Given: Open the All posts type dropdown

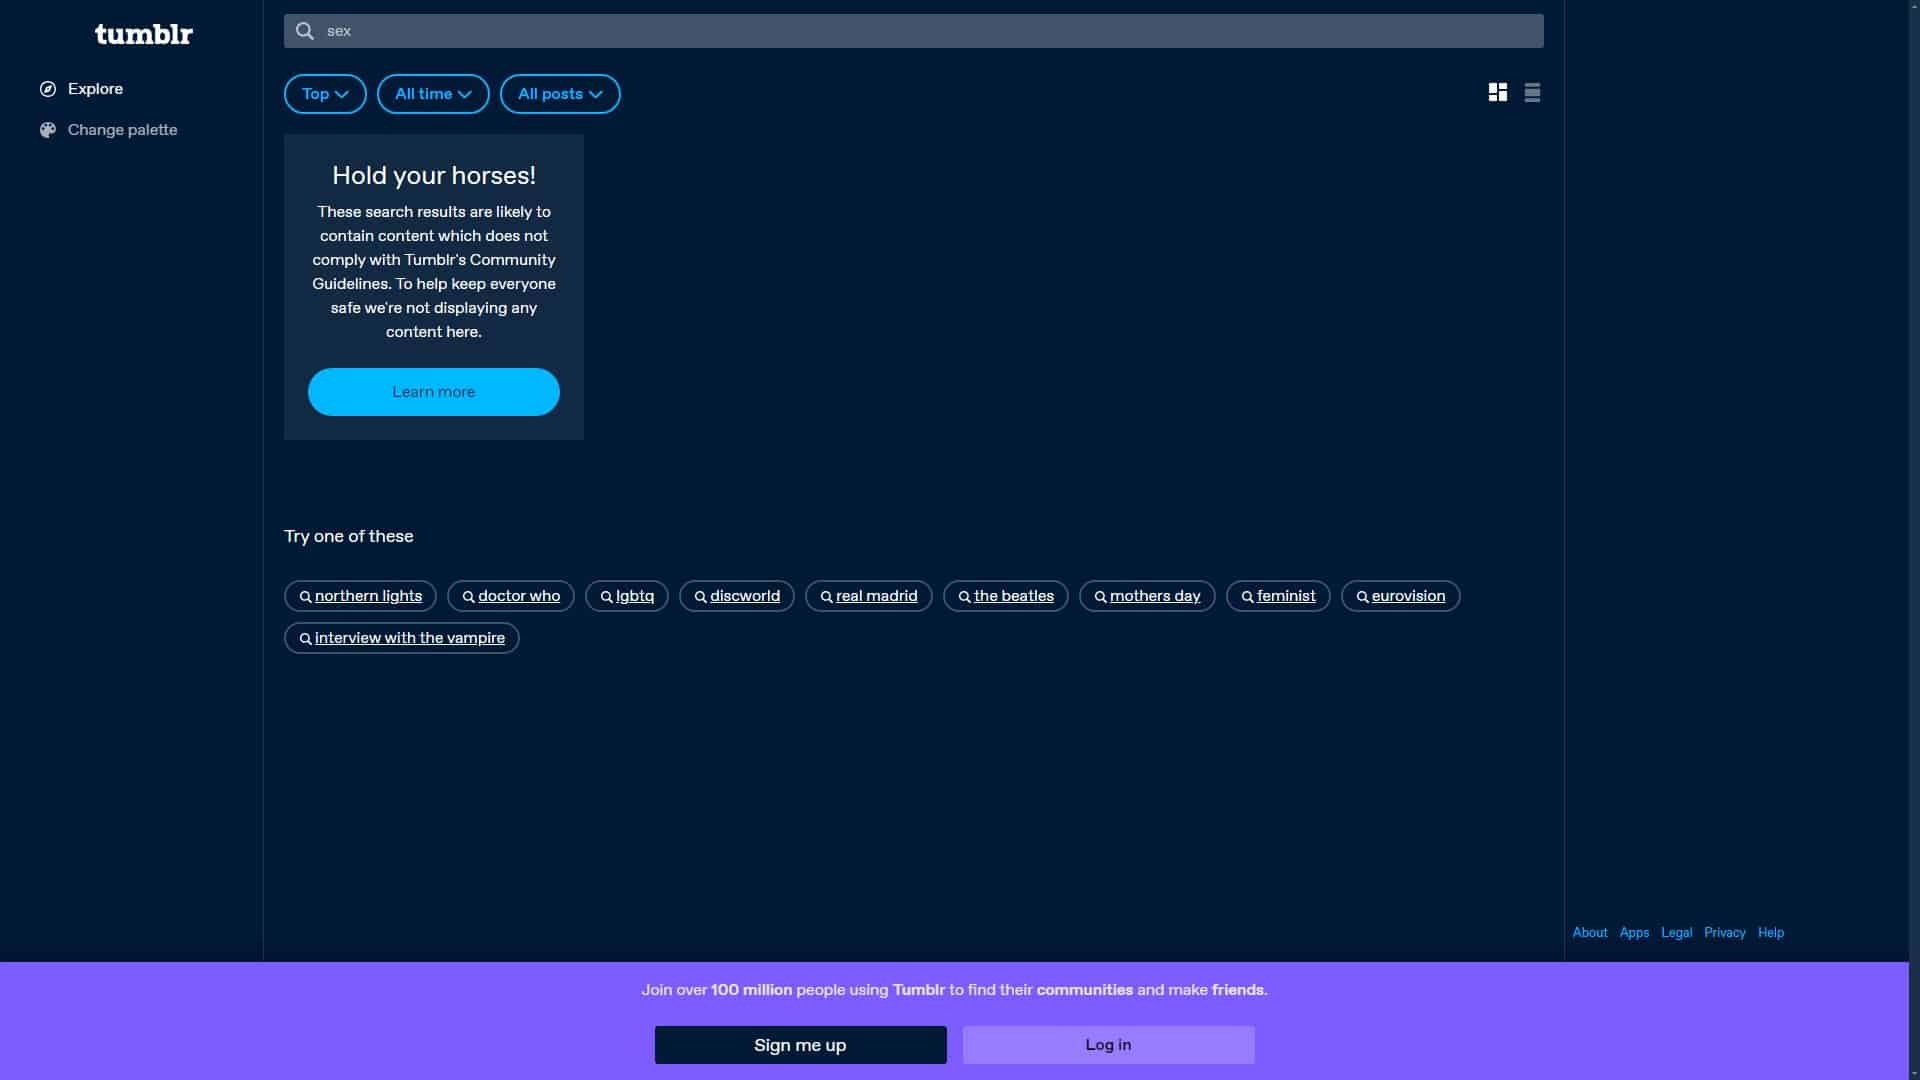Looking at the screenshot, I should point(560,94).
